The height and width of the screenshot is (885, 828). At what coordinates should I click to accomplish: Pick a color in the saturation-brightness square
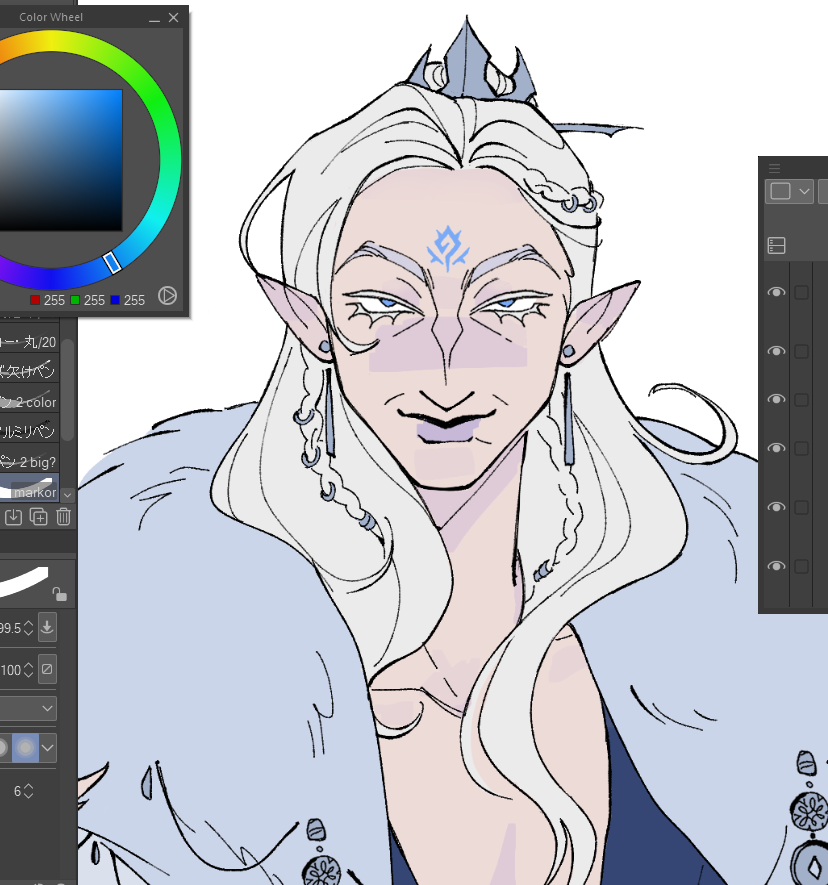pyautogui.click(x=61, y=160)
